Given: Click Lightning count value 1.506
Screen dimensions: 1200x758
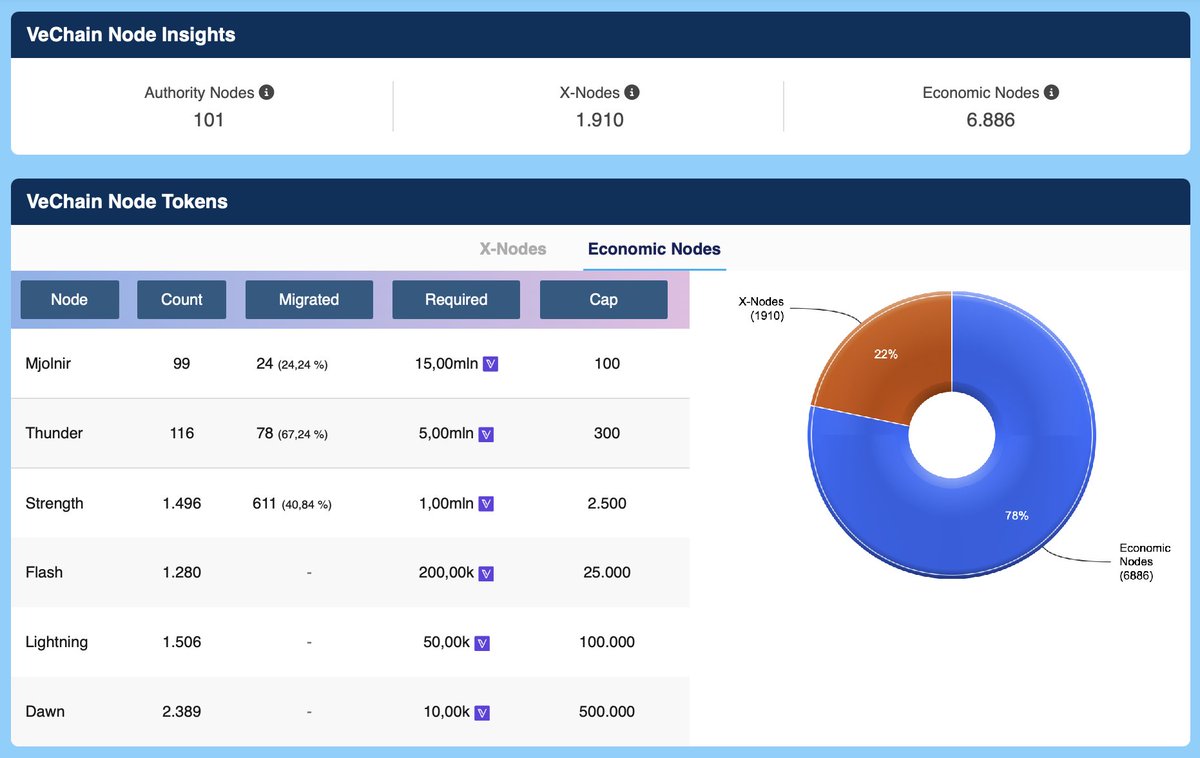Looking at the screenshot, I should pyautogui.click(x=181, y=642).
